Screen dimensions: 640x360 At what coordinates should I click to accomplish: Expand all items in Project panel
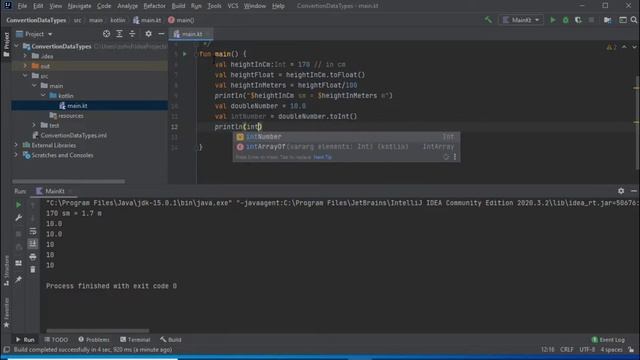tap(119, 34)
